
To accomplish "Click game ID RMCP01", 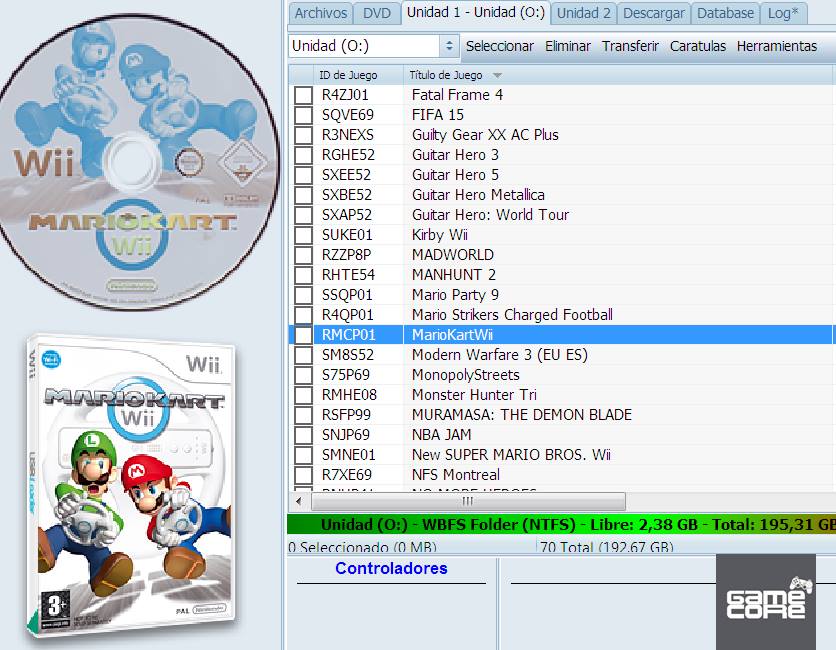I will 349,335.
